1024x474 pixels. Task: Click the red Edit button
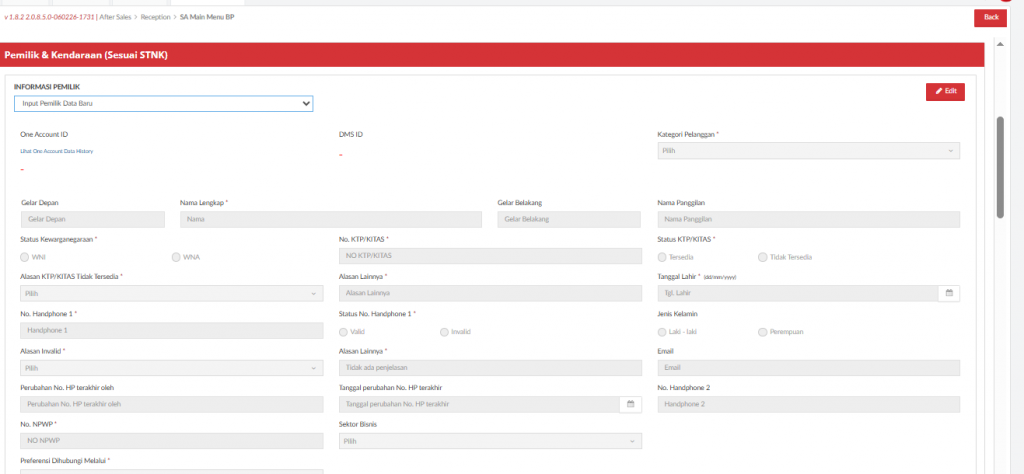point(945,91)
